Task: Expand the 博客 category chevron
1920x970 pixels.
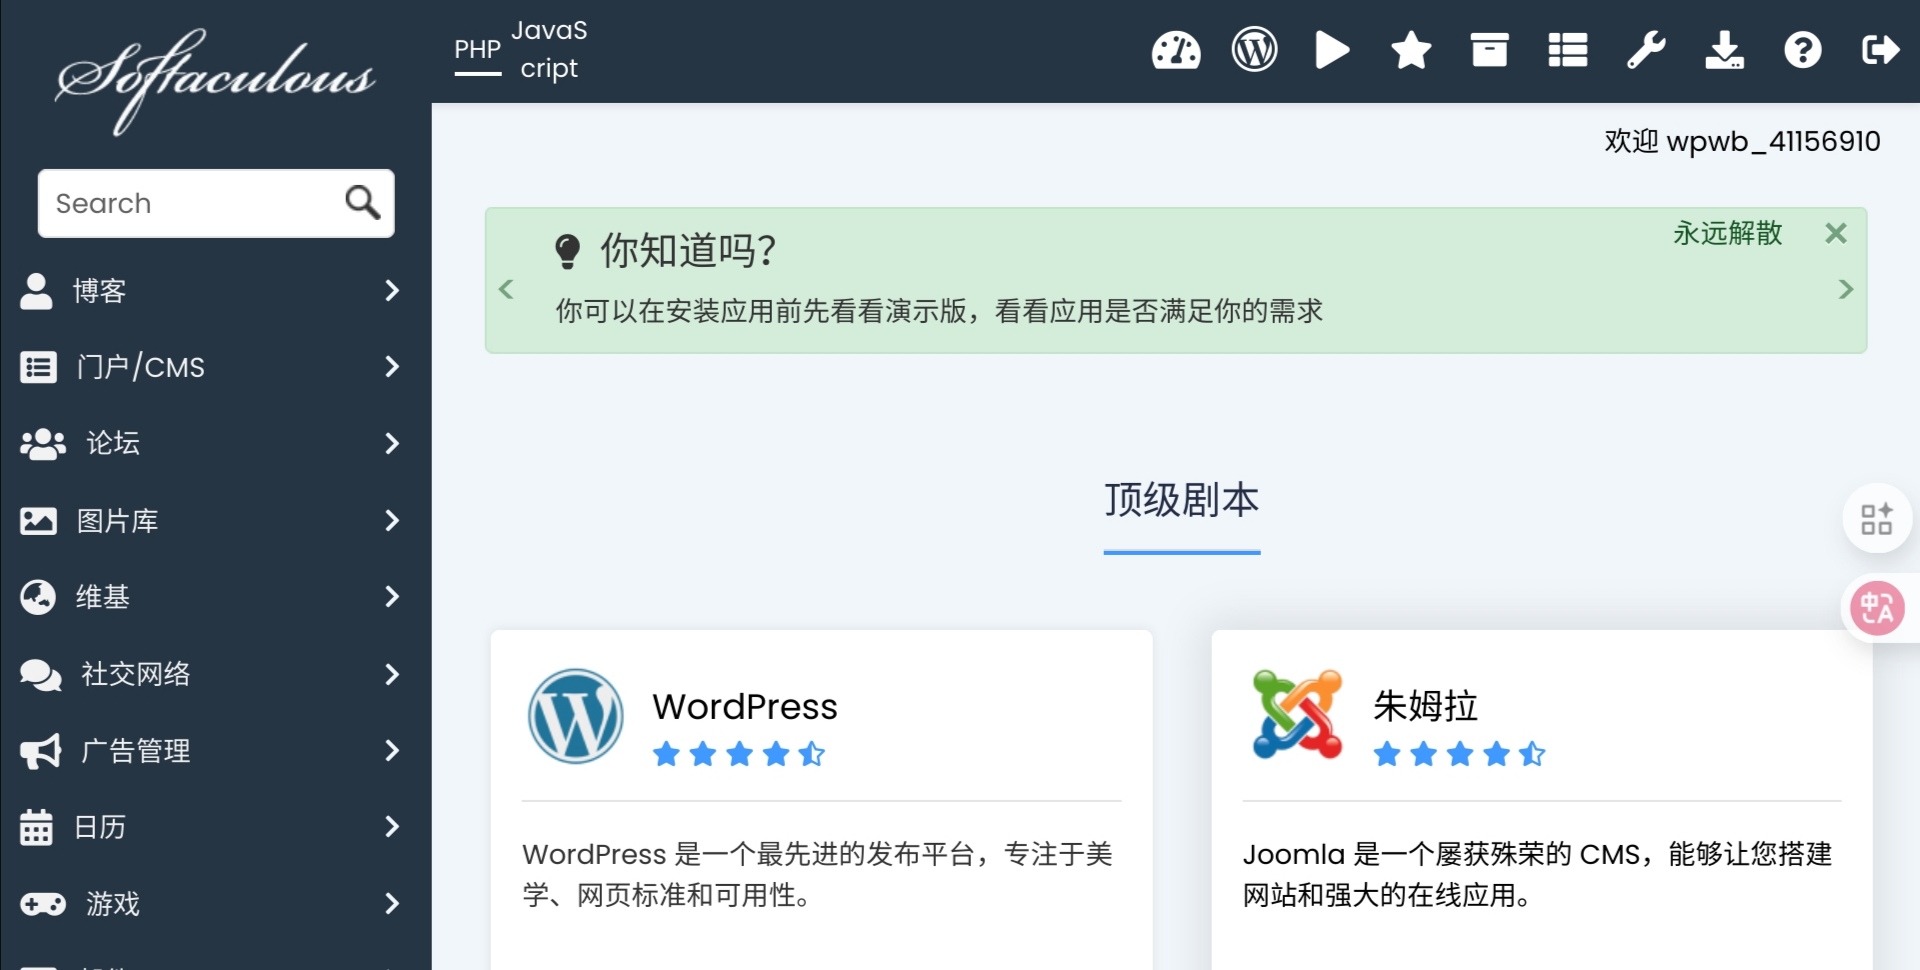Action: coord(392,291)
